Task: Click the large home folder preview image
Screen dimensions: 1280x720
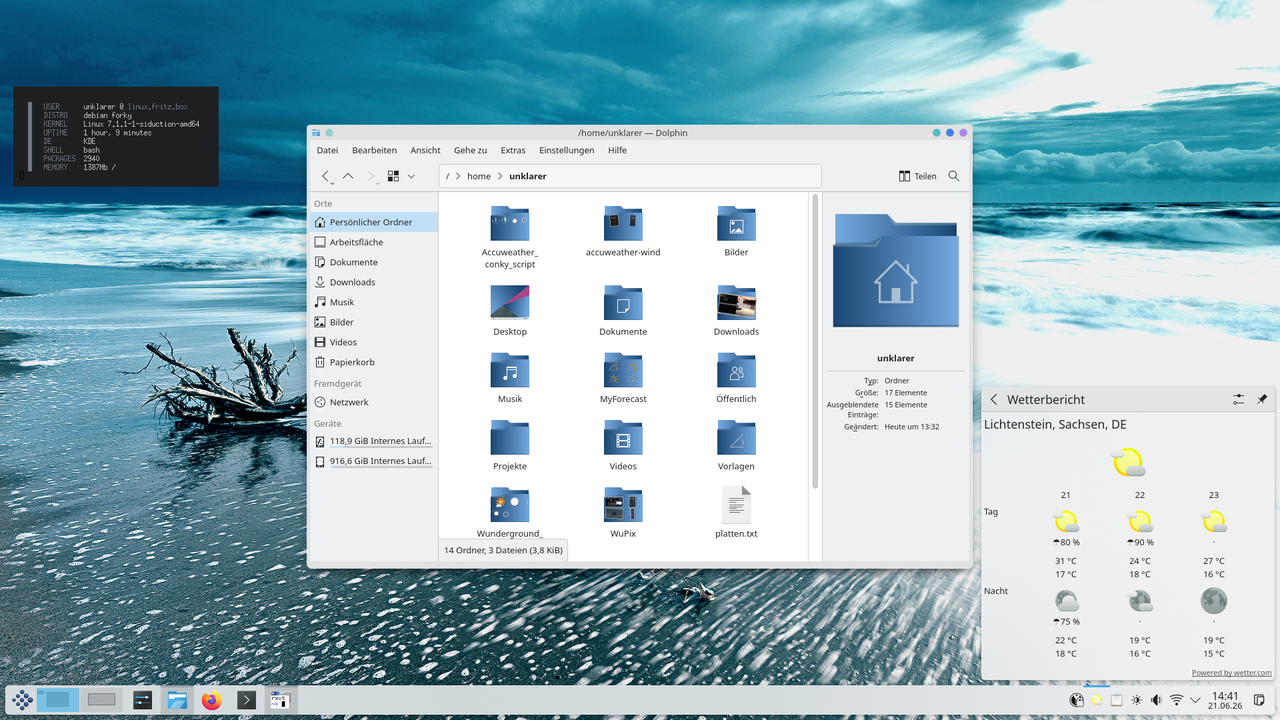Action: point(895,270)
